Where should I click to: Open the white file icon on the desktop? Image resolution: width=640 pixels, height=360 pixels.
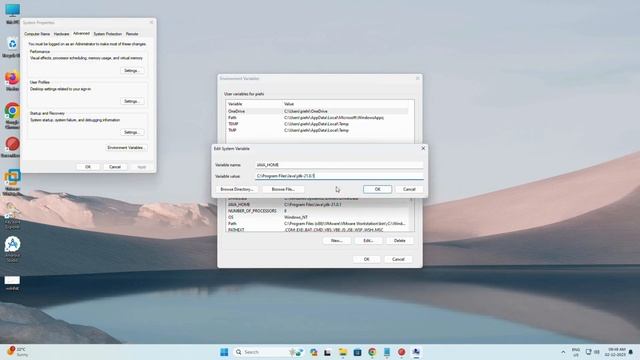tap(12, 283)
